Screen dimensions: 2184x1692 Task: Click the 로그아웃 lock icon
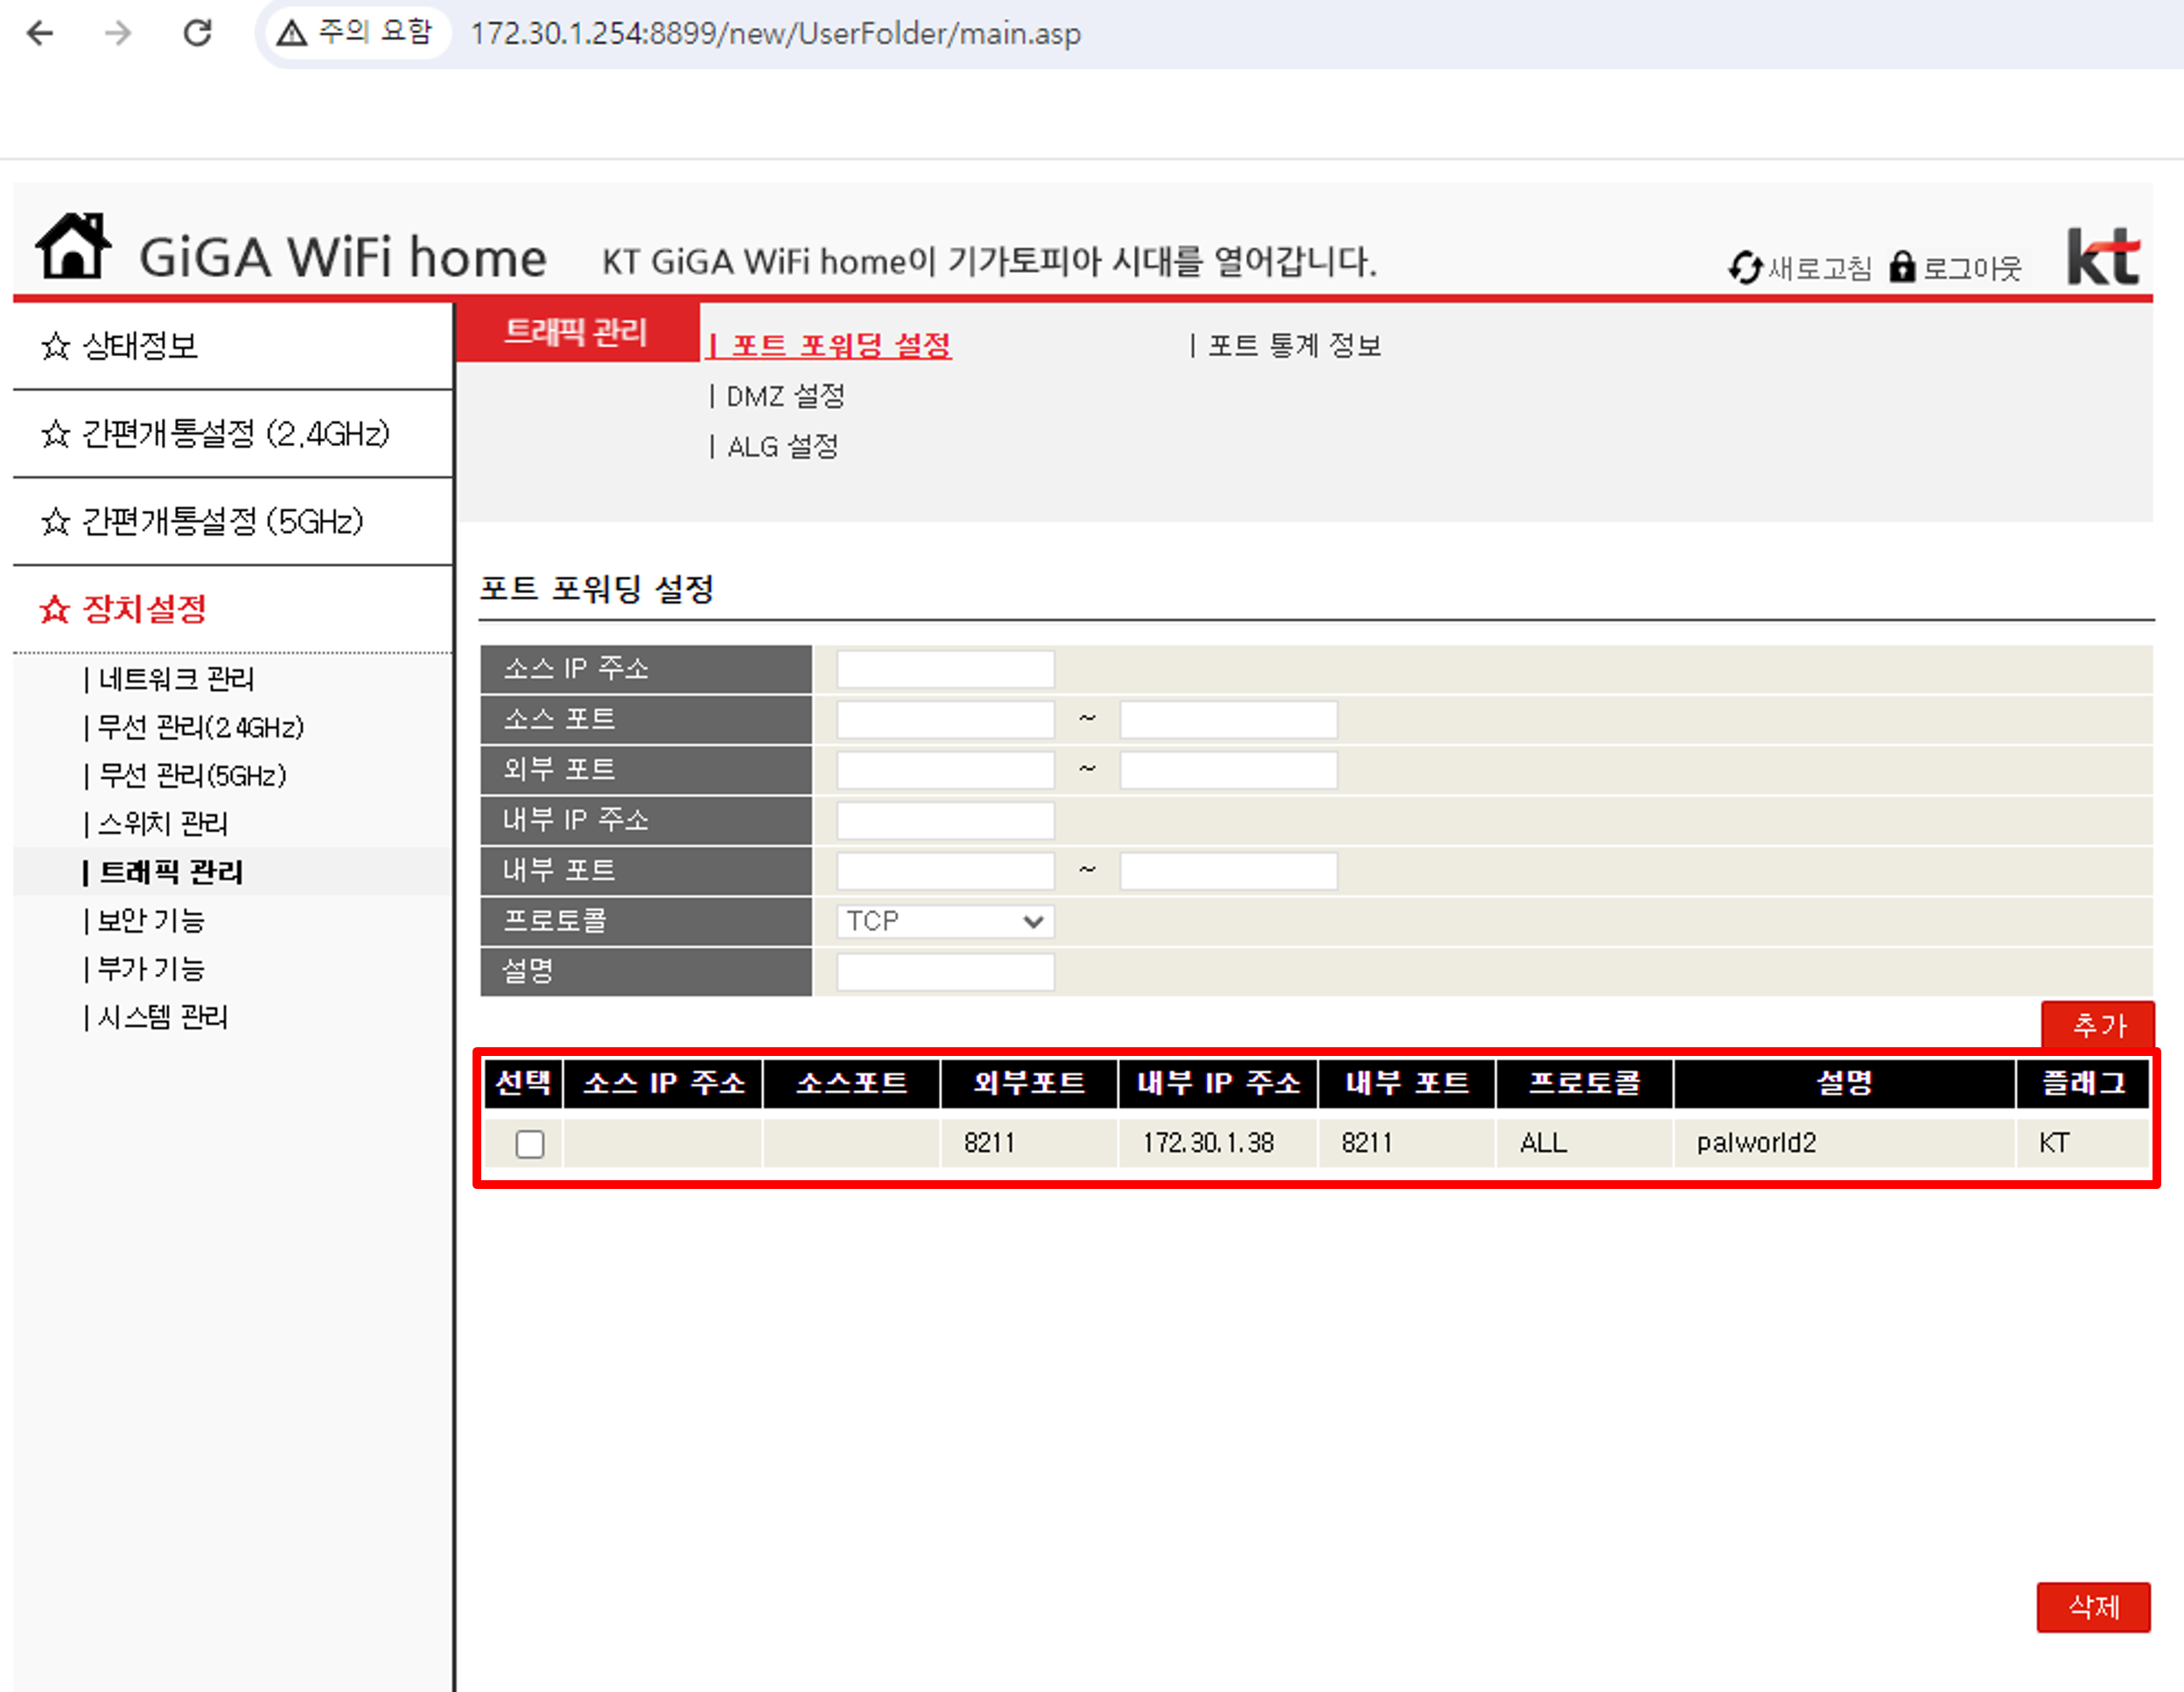pos(1902,267)
